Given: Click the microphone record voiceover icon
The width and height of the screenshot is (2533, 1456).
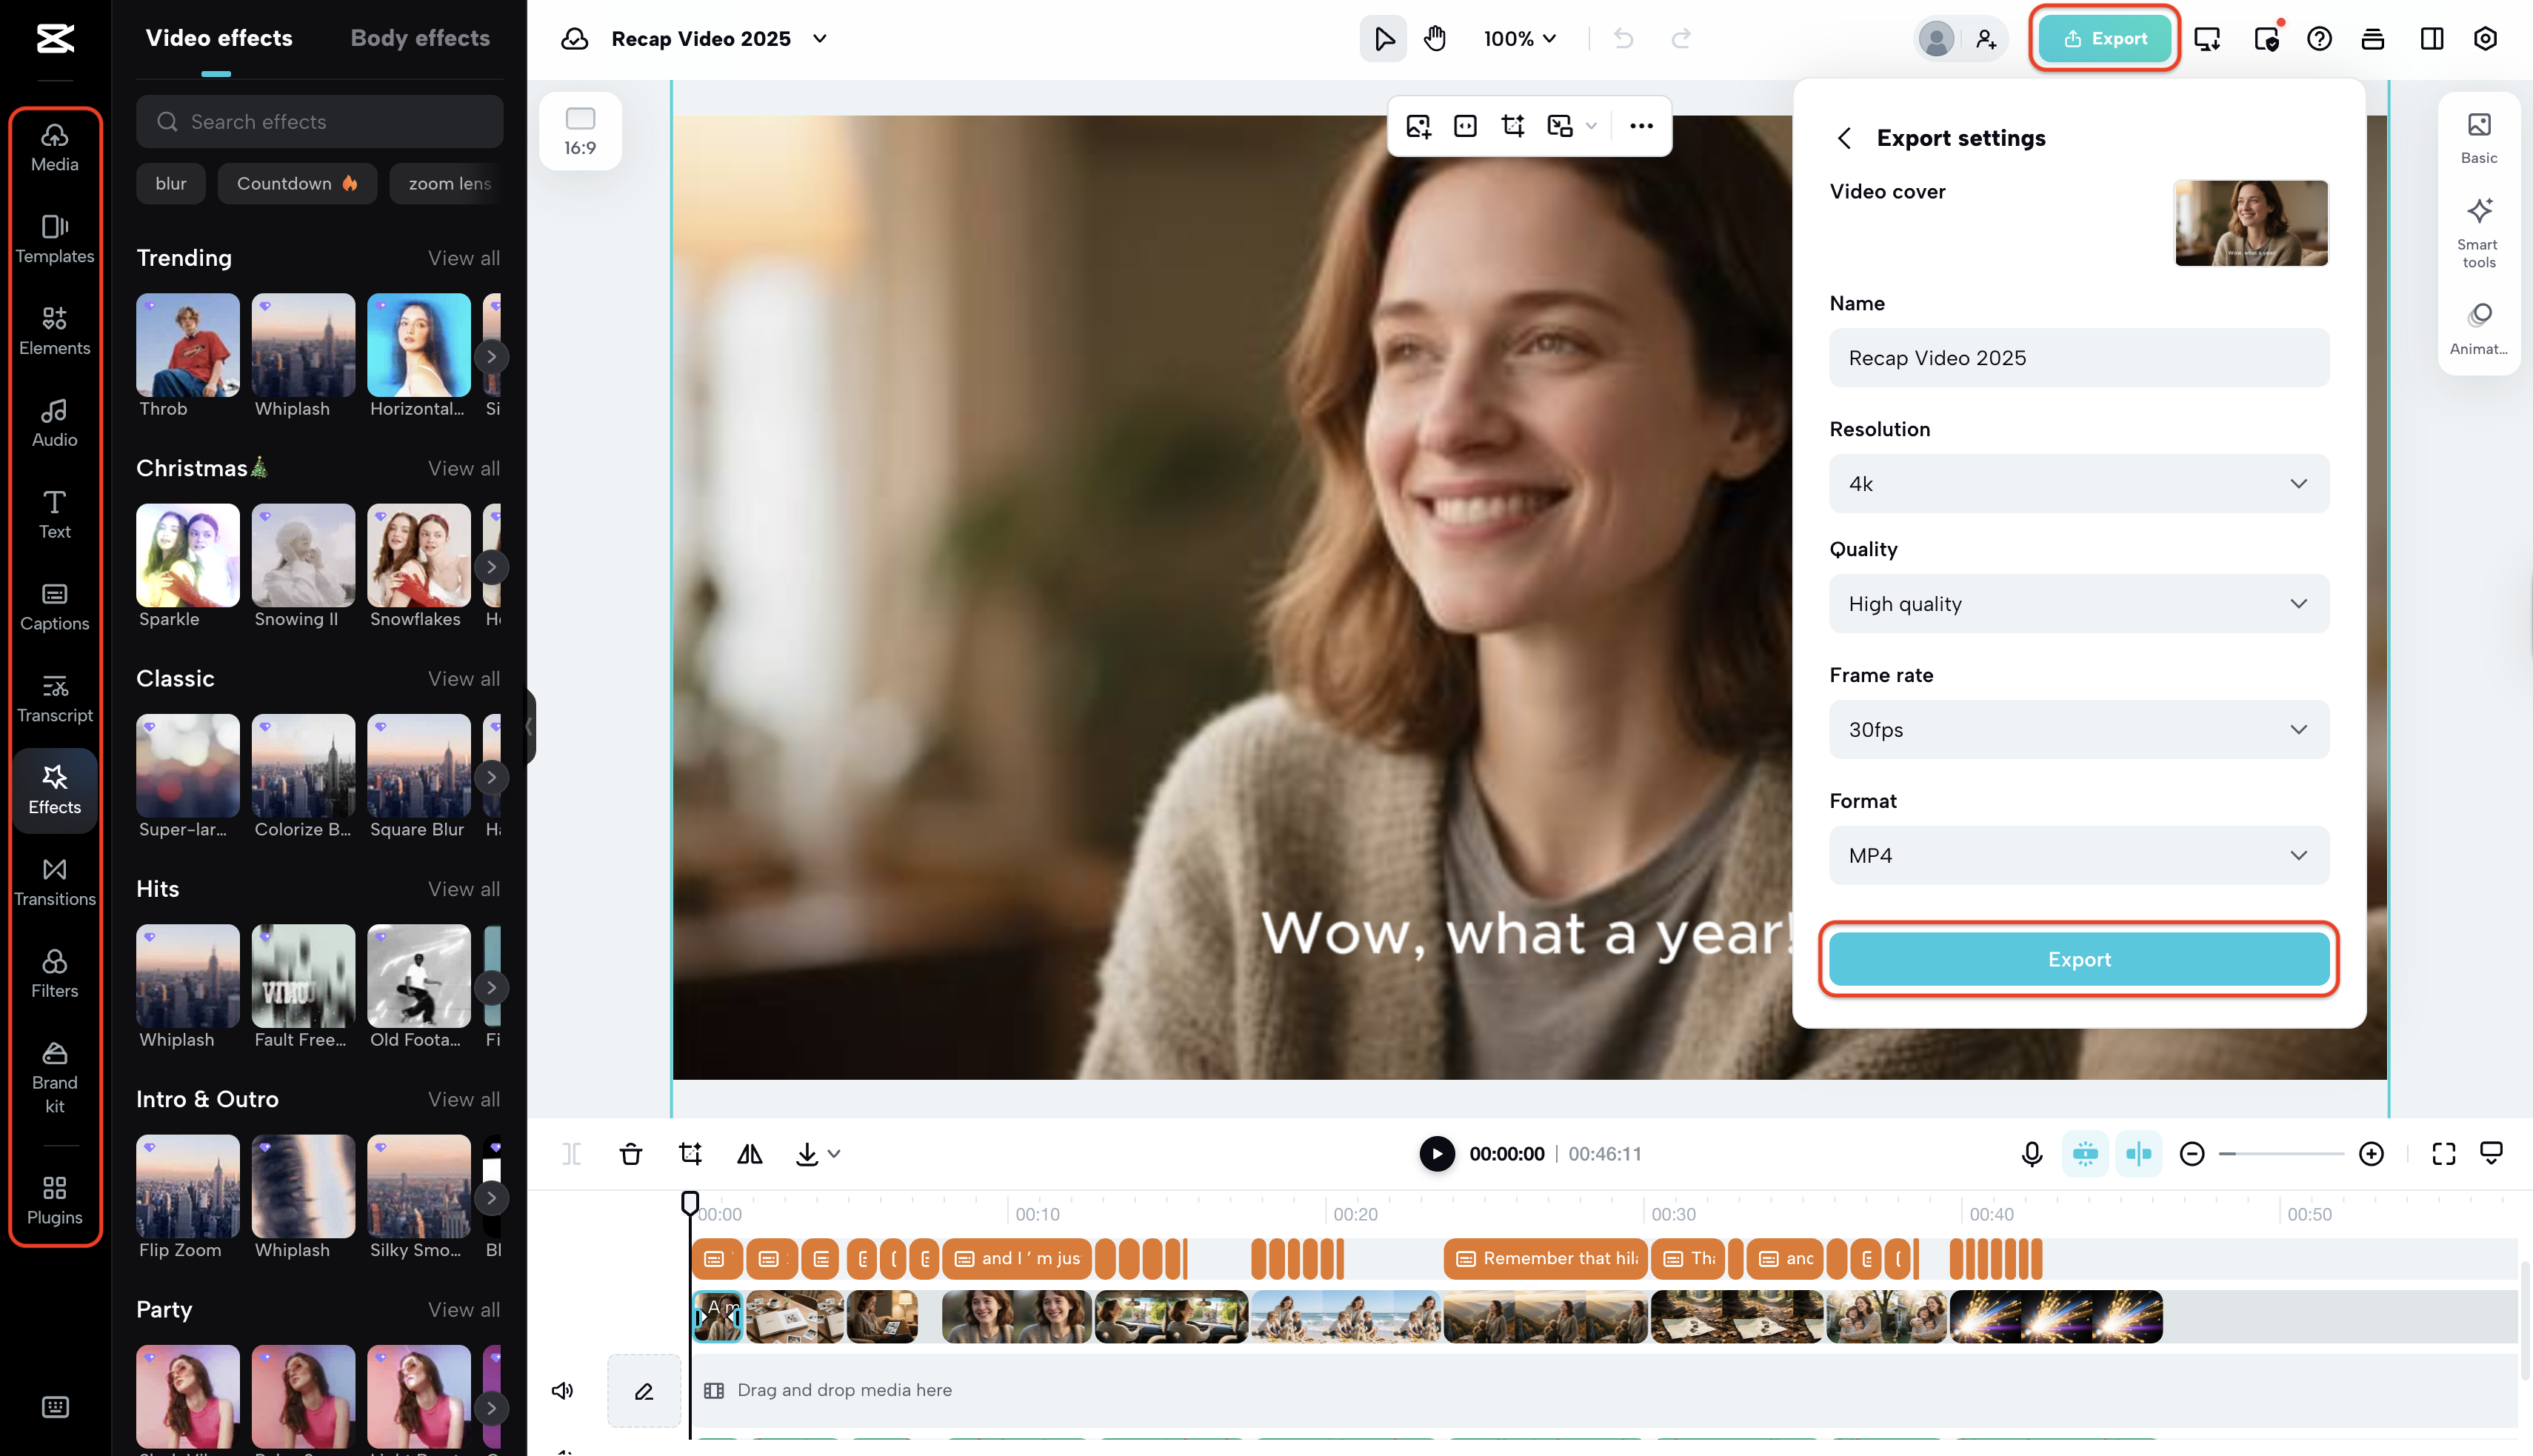Looking at the screenshot, I should pos(2031,1153).
